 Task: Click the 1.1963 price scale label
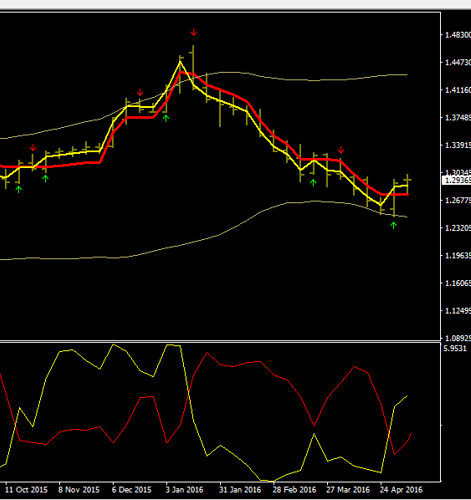click(x=458, y=256)
